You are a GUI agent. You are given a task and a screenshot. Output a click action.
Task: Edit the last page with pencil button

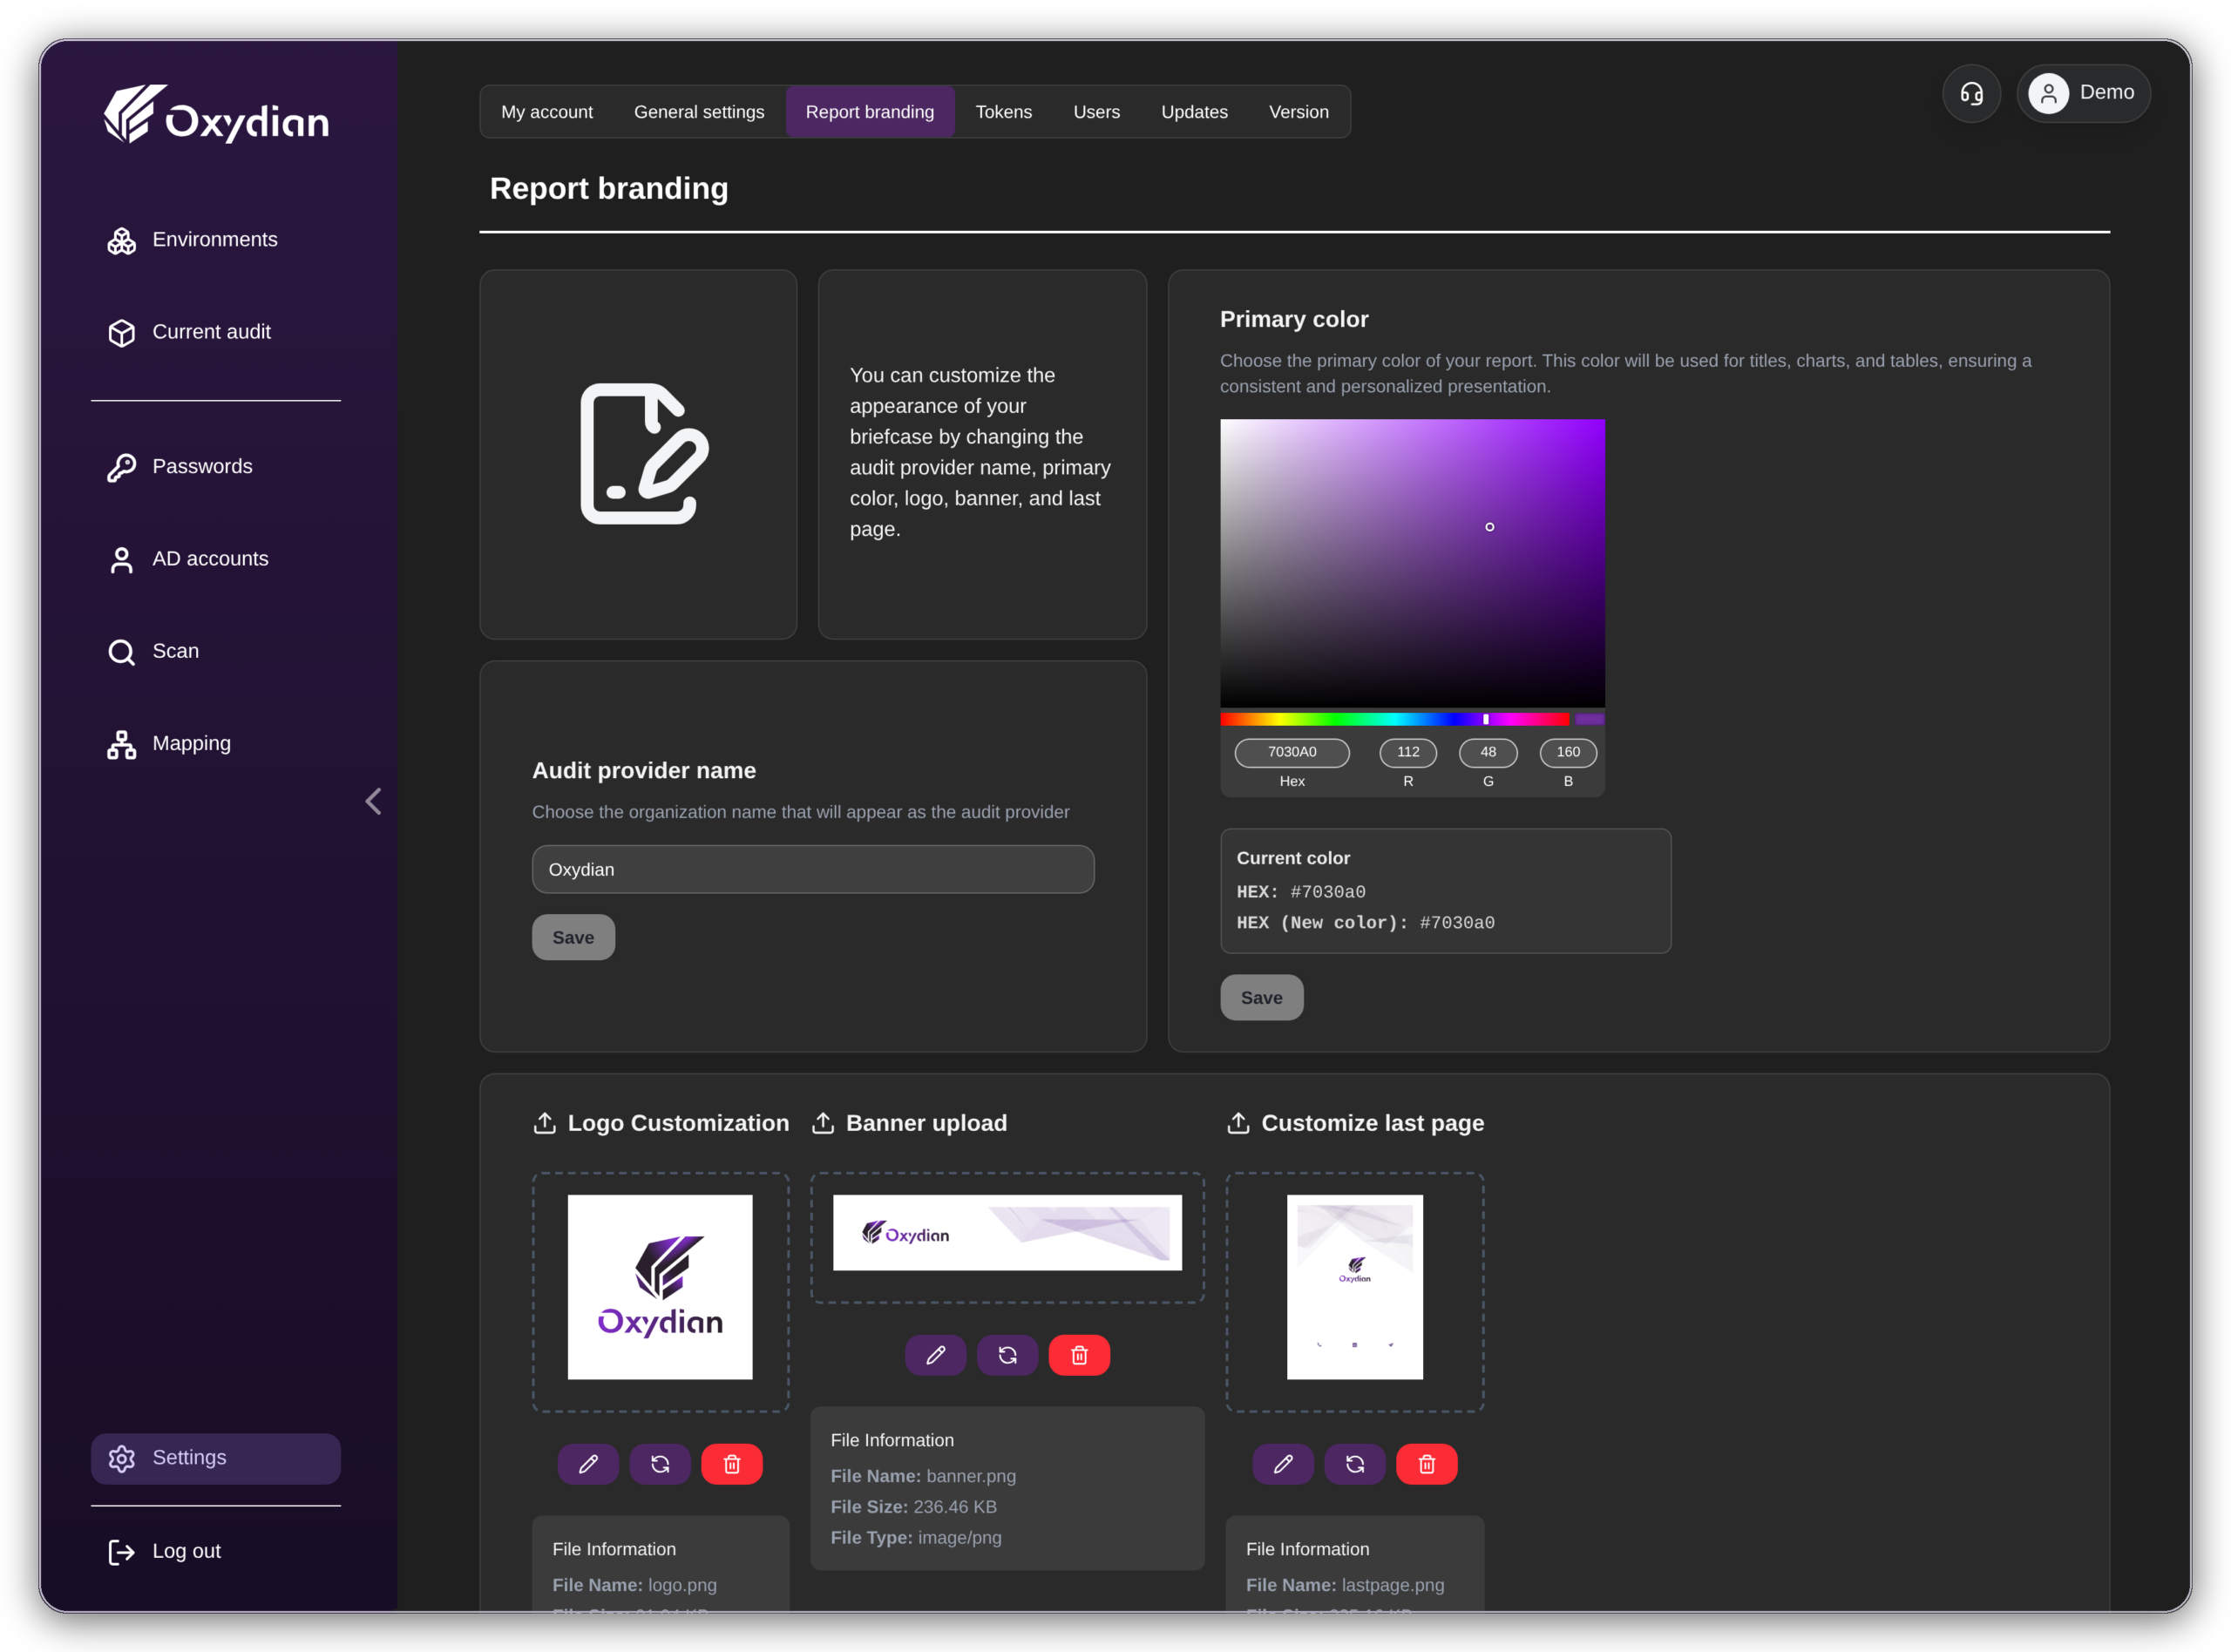click(x=1283, y=1464)
